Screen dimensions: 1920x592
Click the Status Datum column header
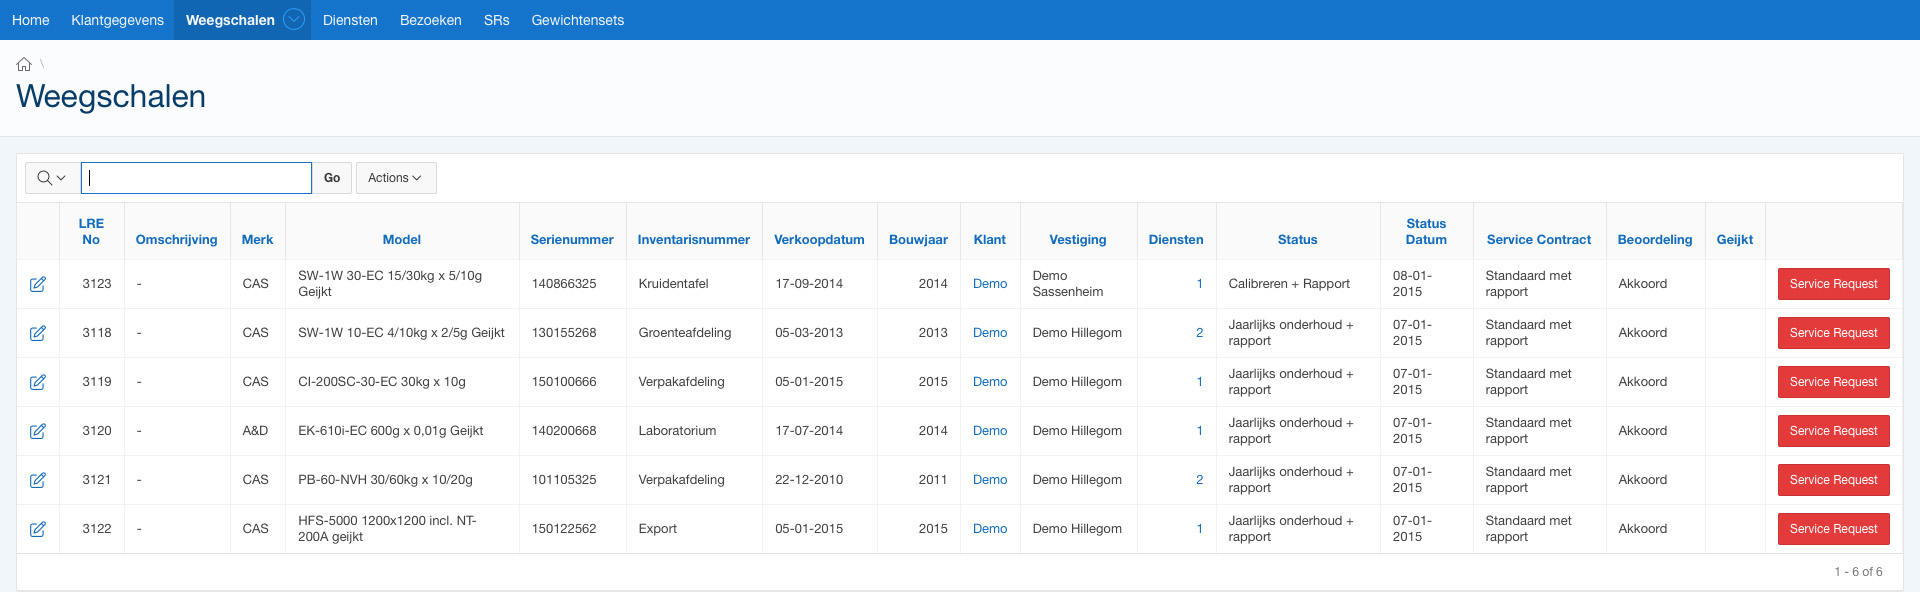[x=1426, y=232]
